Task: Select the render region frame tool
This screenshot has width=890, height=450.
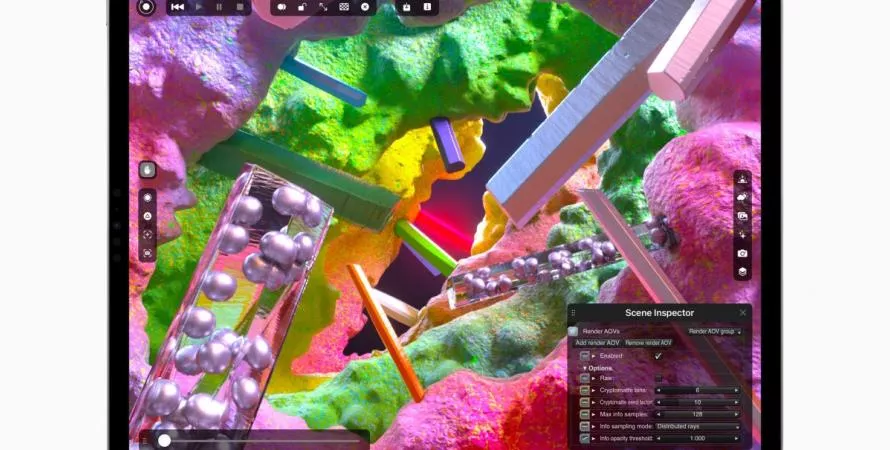Action: tap(148, 253)
